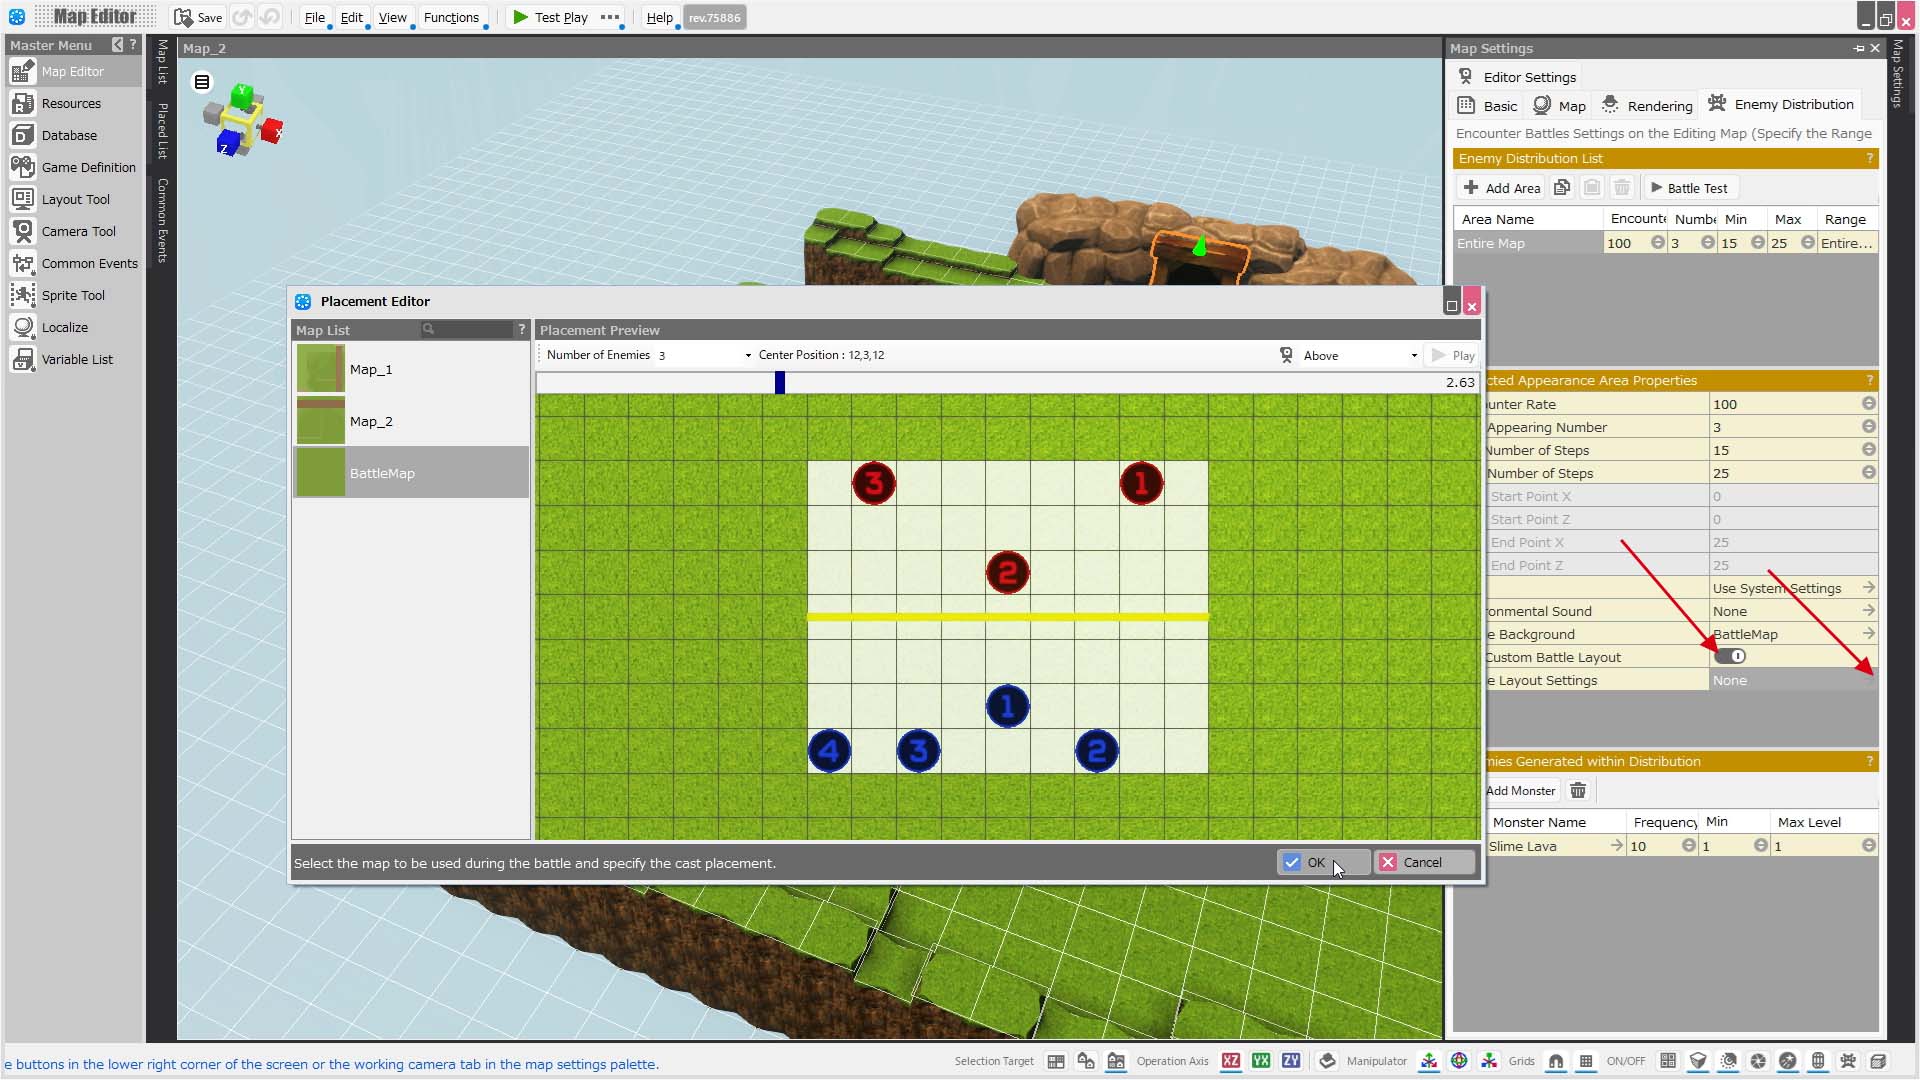The image size is (1920, 1080).
Task: Toggle the first Selection Target icon
Action: pos(1056,1061)
